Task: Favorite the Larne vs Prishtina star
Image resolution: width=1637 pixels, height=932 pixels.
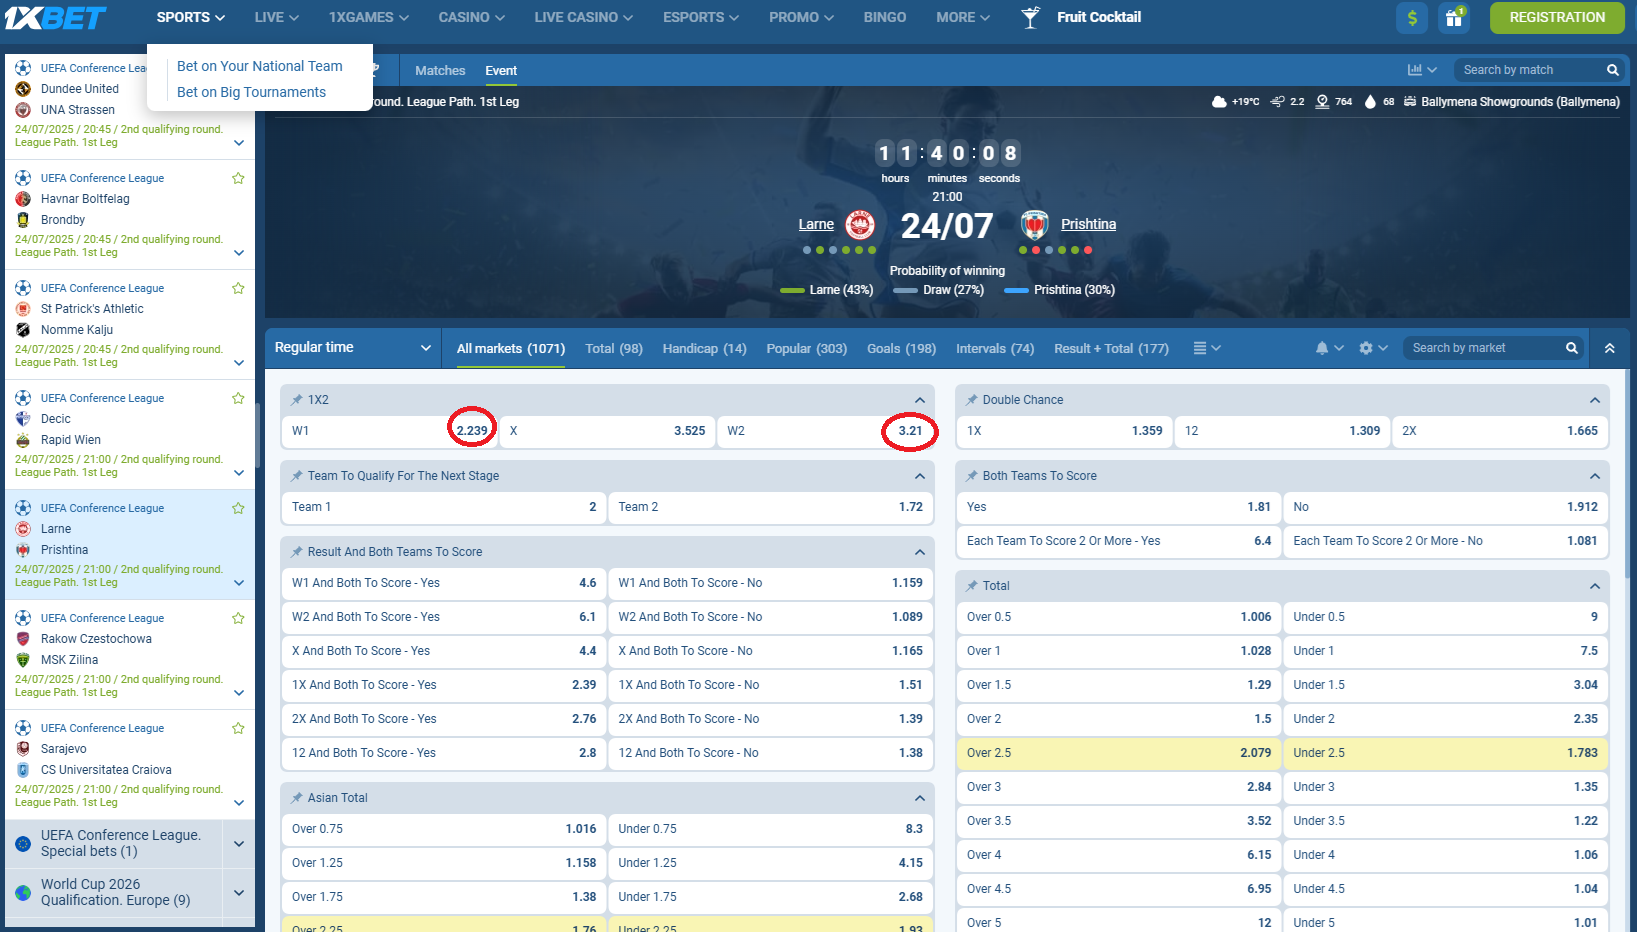Action: 238,508
